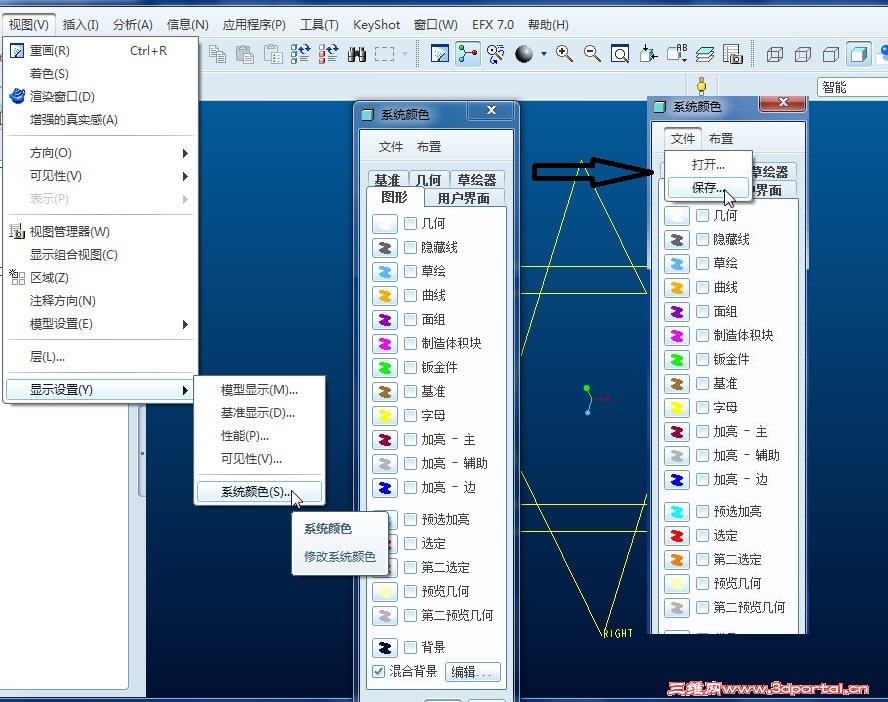This screenshot has width=888, height=702.
Task: Check 面组 box in right 系统颜色 dialog
Action: click(702, 311)
